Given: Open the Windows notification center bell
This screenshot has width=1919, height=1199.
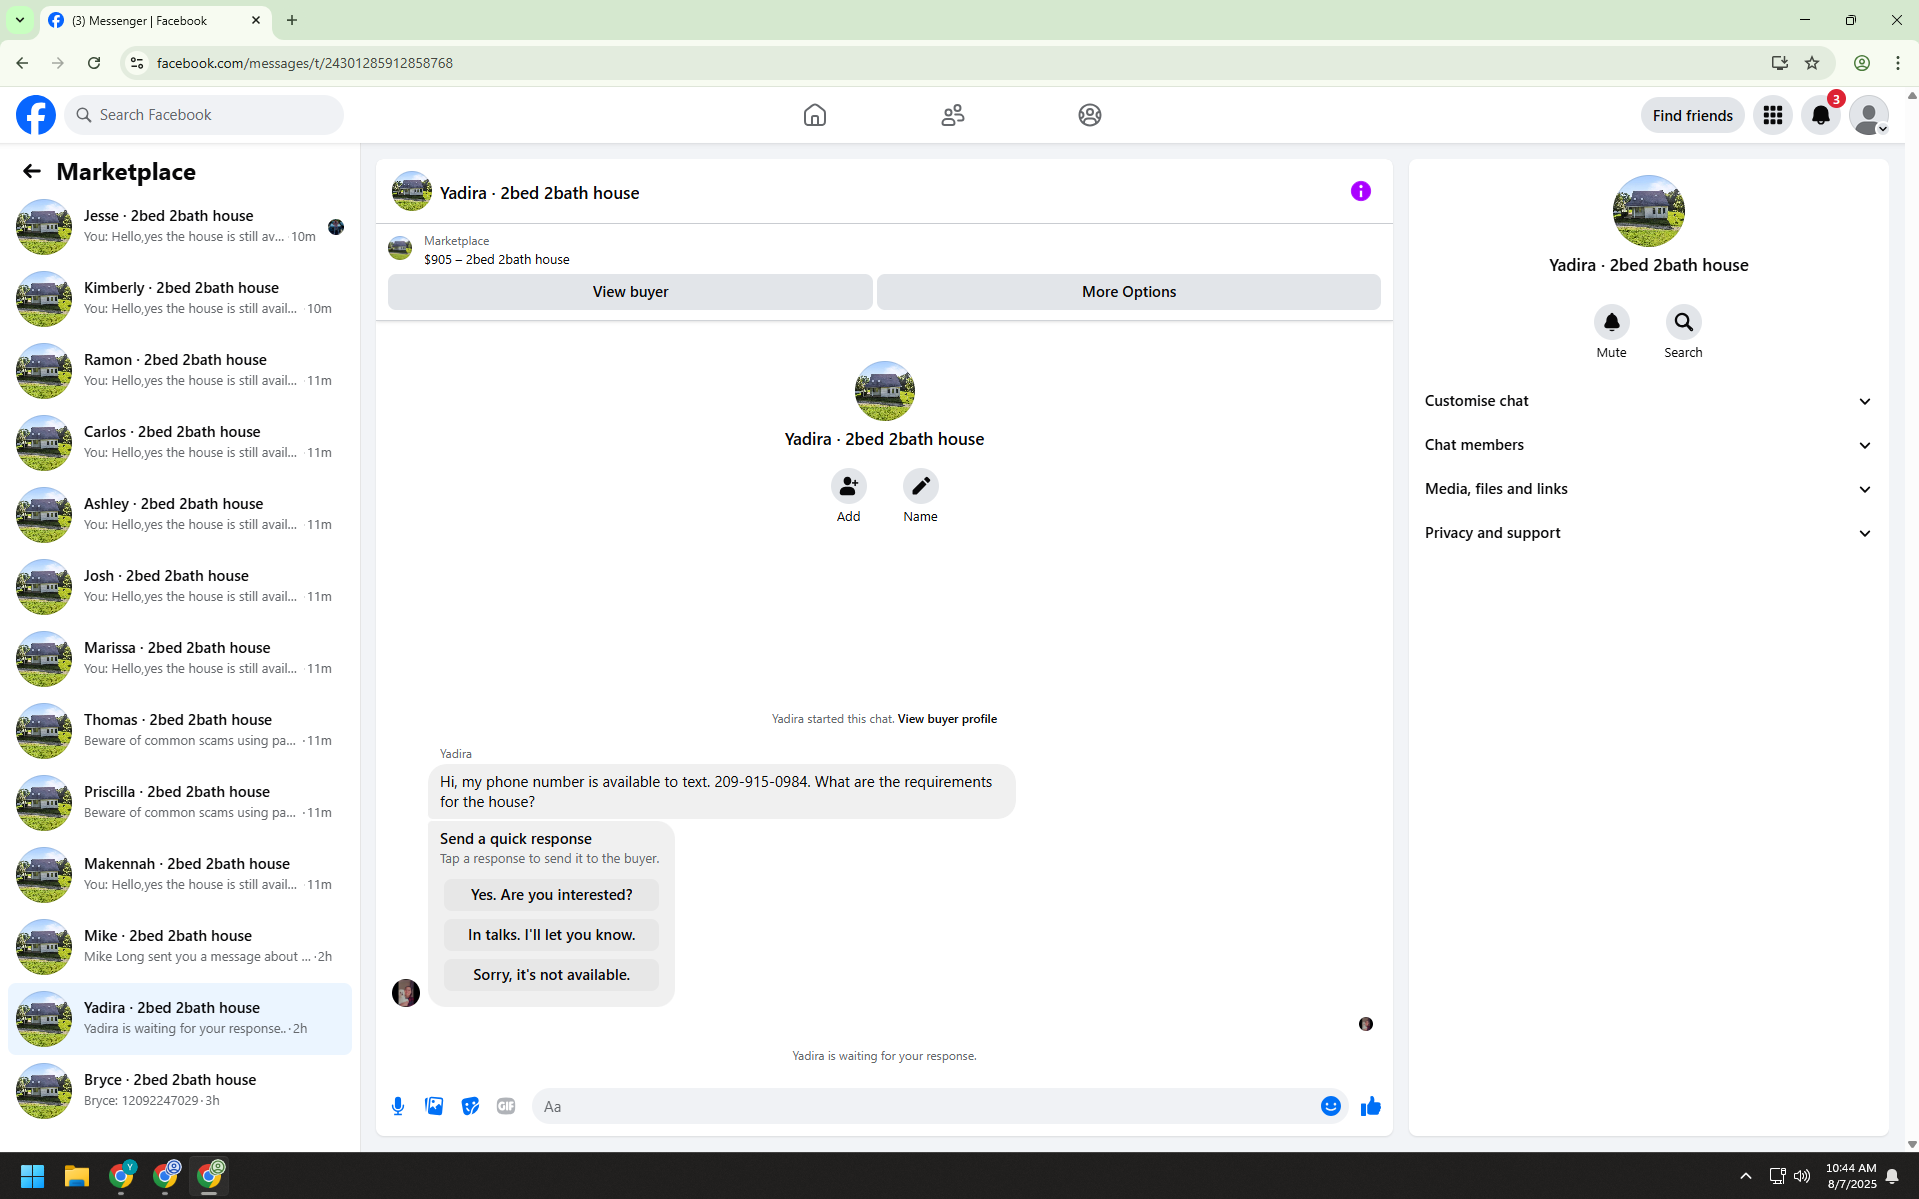Looking at the screenshot, I should tap(1892, 1176).
